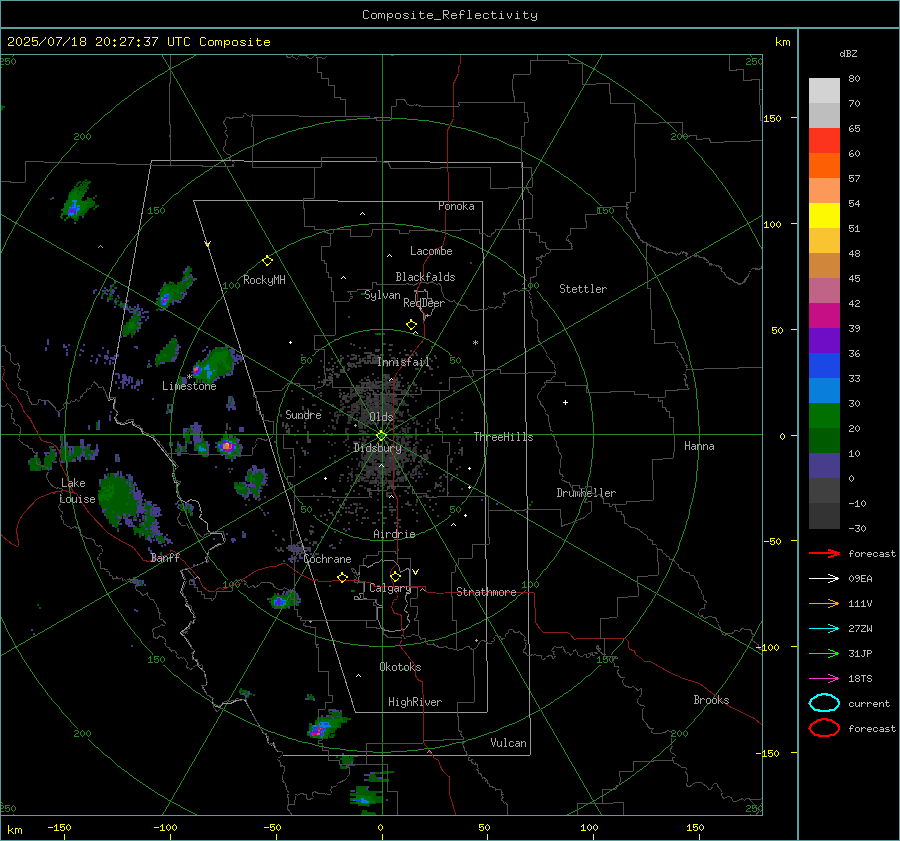This screenshot has width=900, height=841.
Task: Click the Ponoka city label
Action: tap(456, 206)
